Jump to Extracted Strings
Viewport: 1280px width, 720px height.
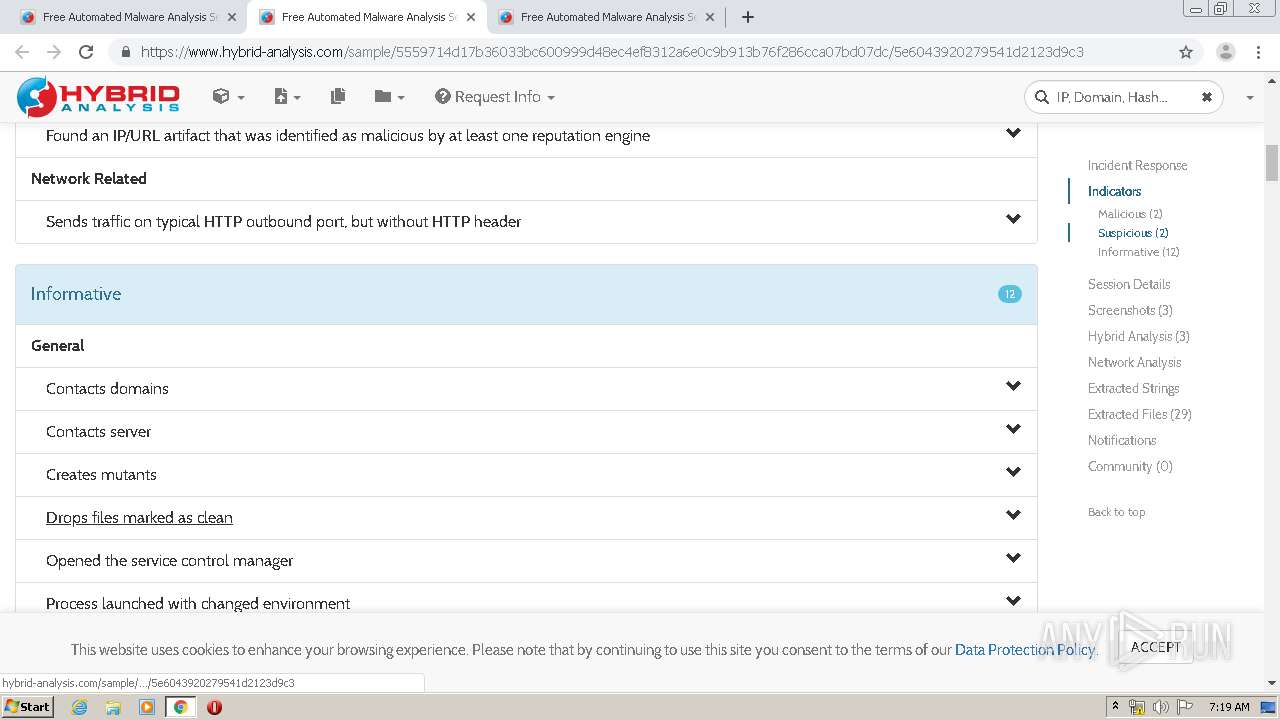[x=1133, y=389]
